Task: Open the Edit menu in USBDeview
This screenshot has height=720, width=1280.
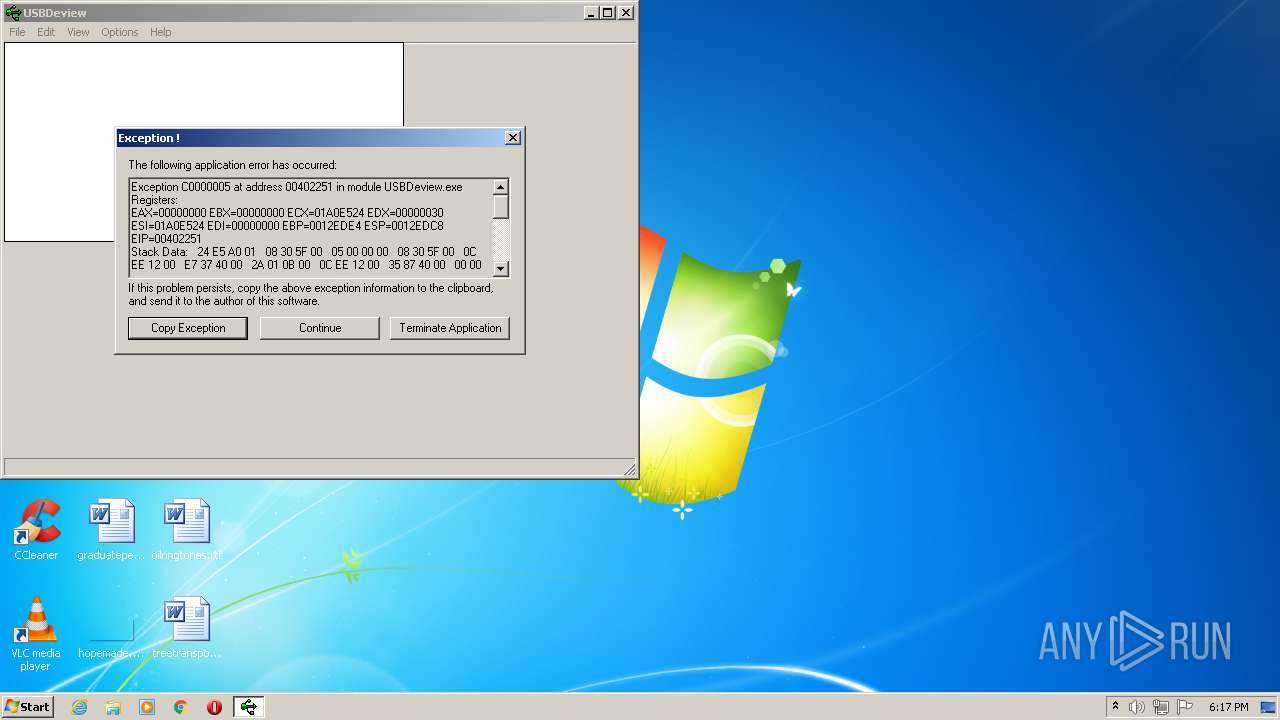Action: (x=46, y=32)
